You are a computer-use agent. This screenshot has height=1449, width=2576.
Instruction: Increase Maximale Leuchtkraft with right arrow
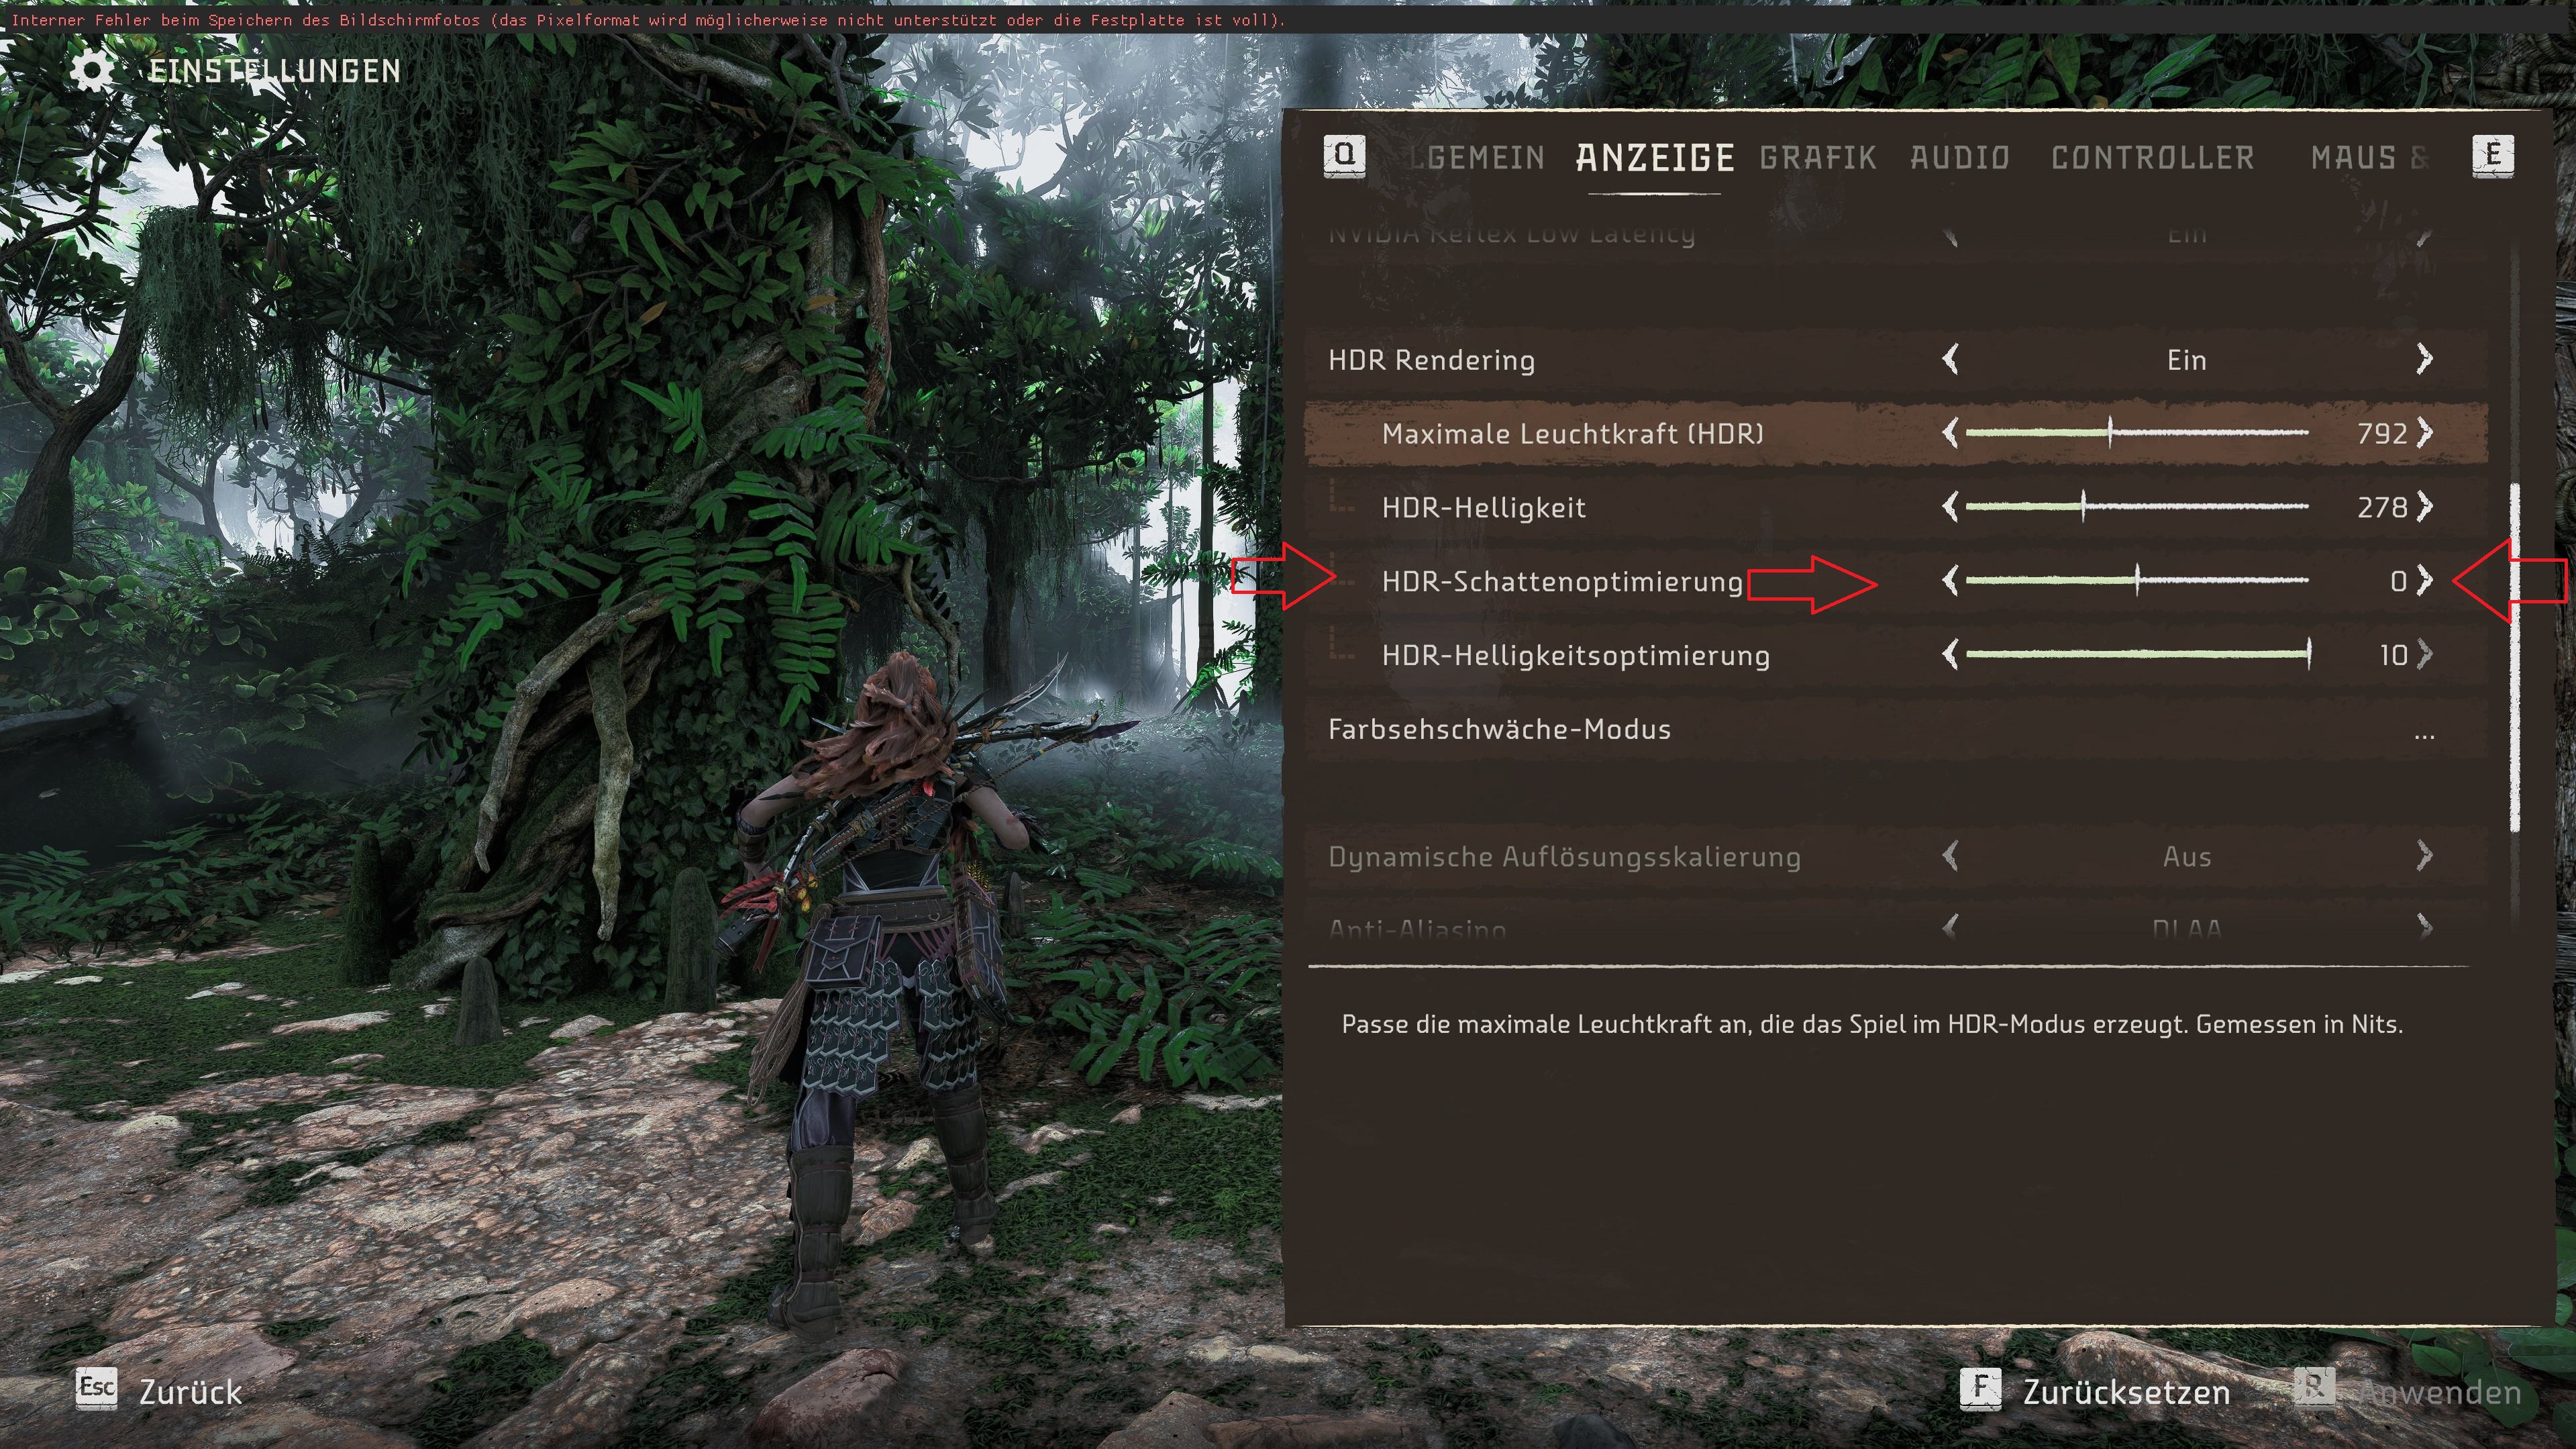[2424, 433]
